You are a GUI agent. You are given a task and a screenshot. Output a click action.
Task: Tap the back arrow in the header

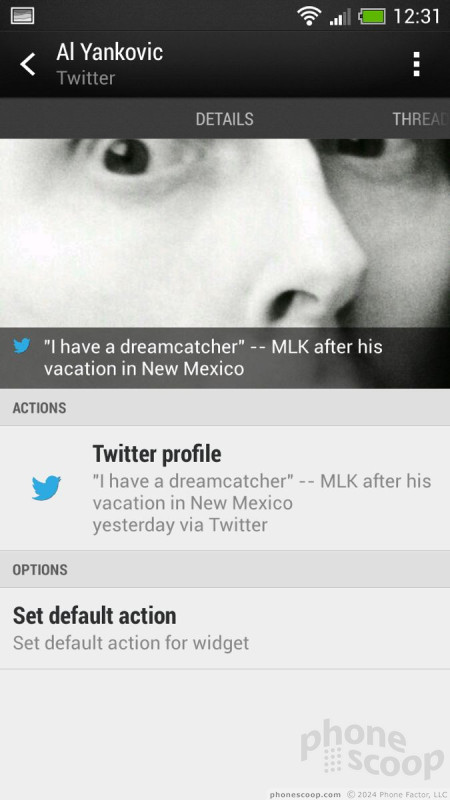pyautogui.click(x=28, y=64)
